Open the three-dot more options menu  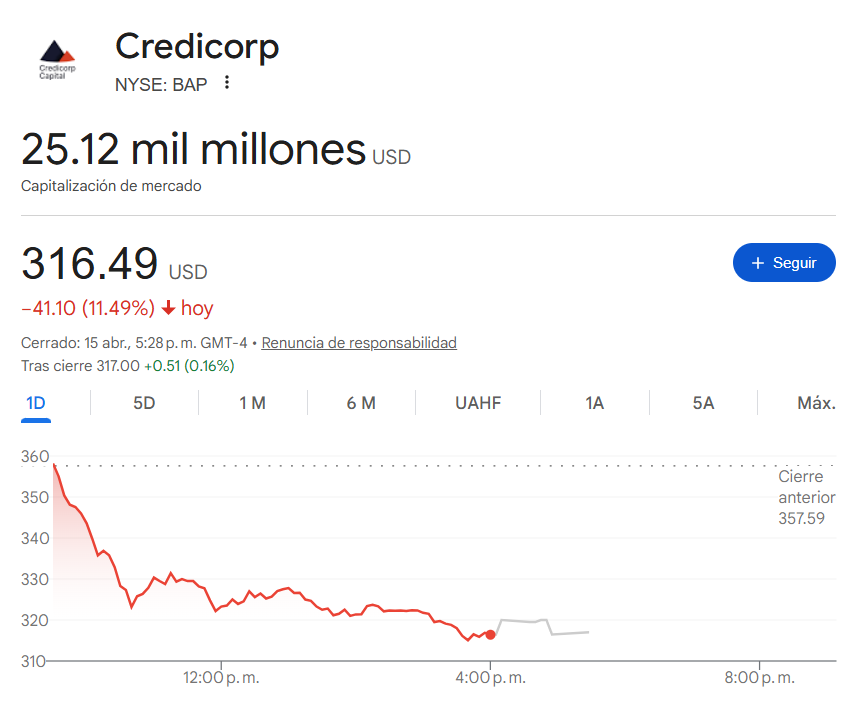pyautogui.click(x=227, y=83)
